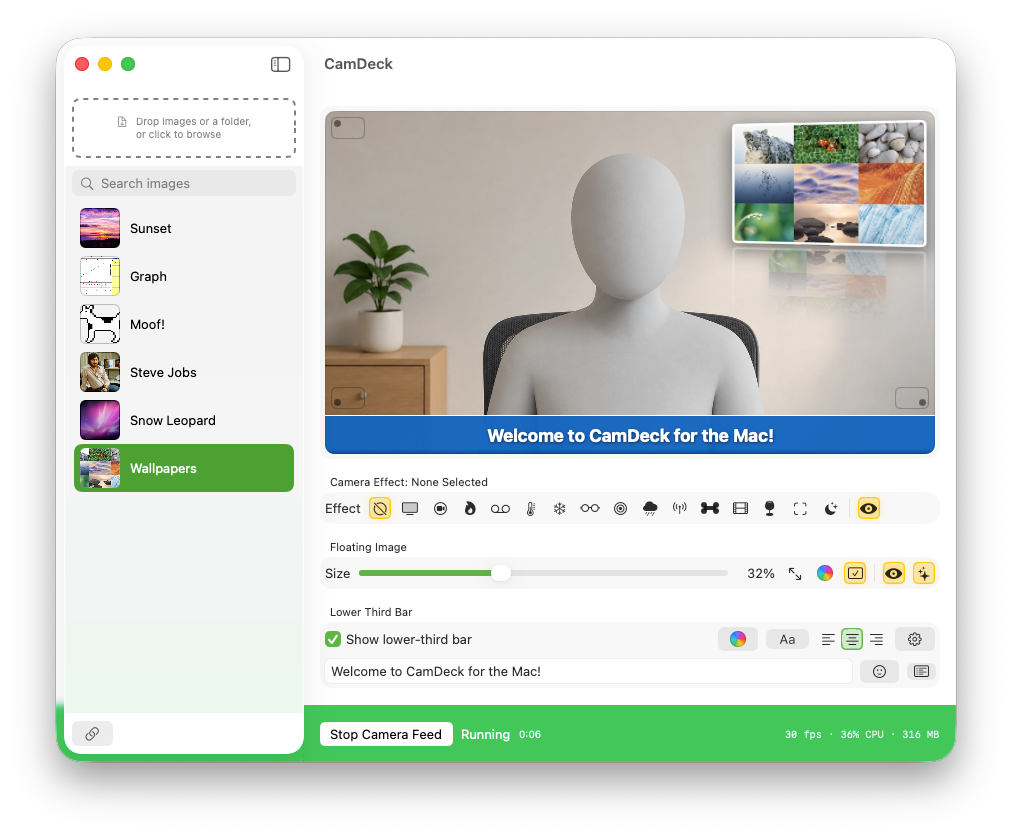The height and width of the screenshot is (836, 1012).
Task: Open lower-third bar gear settings
Action: (915, 639)
